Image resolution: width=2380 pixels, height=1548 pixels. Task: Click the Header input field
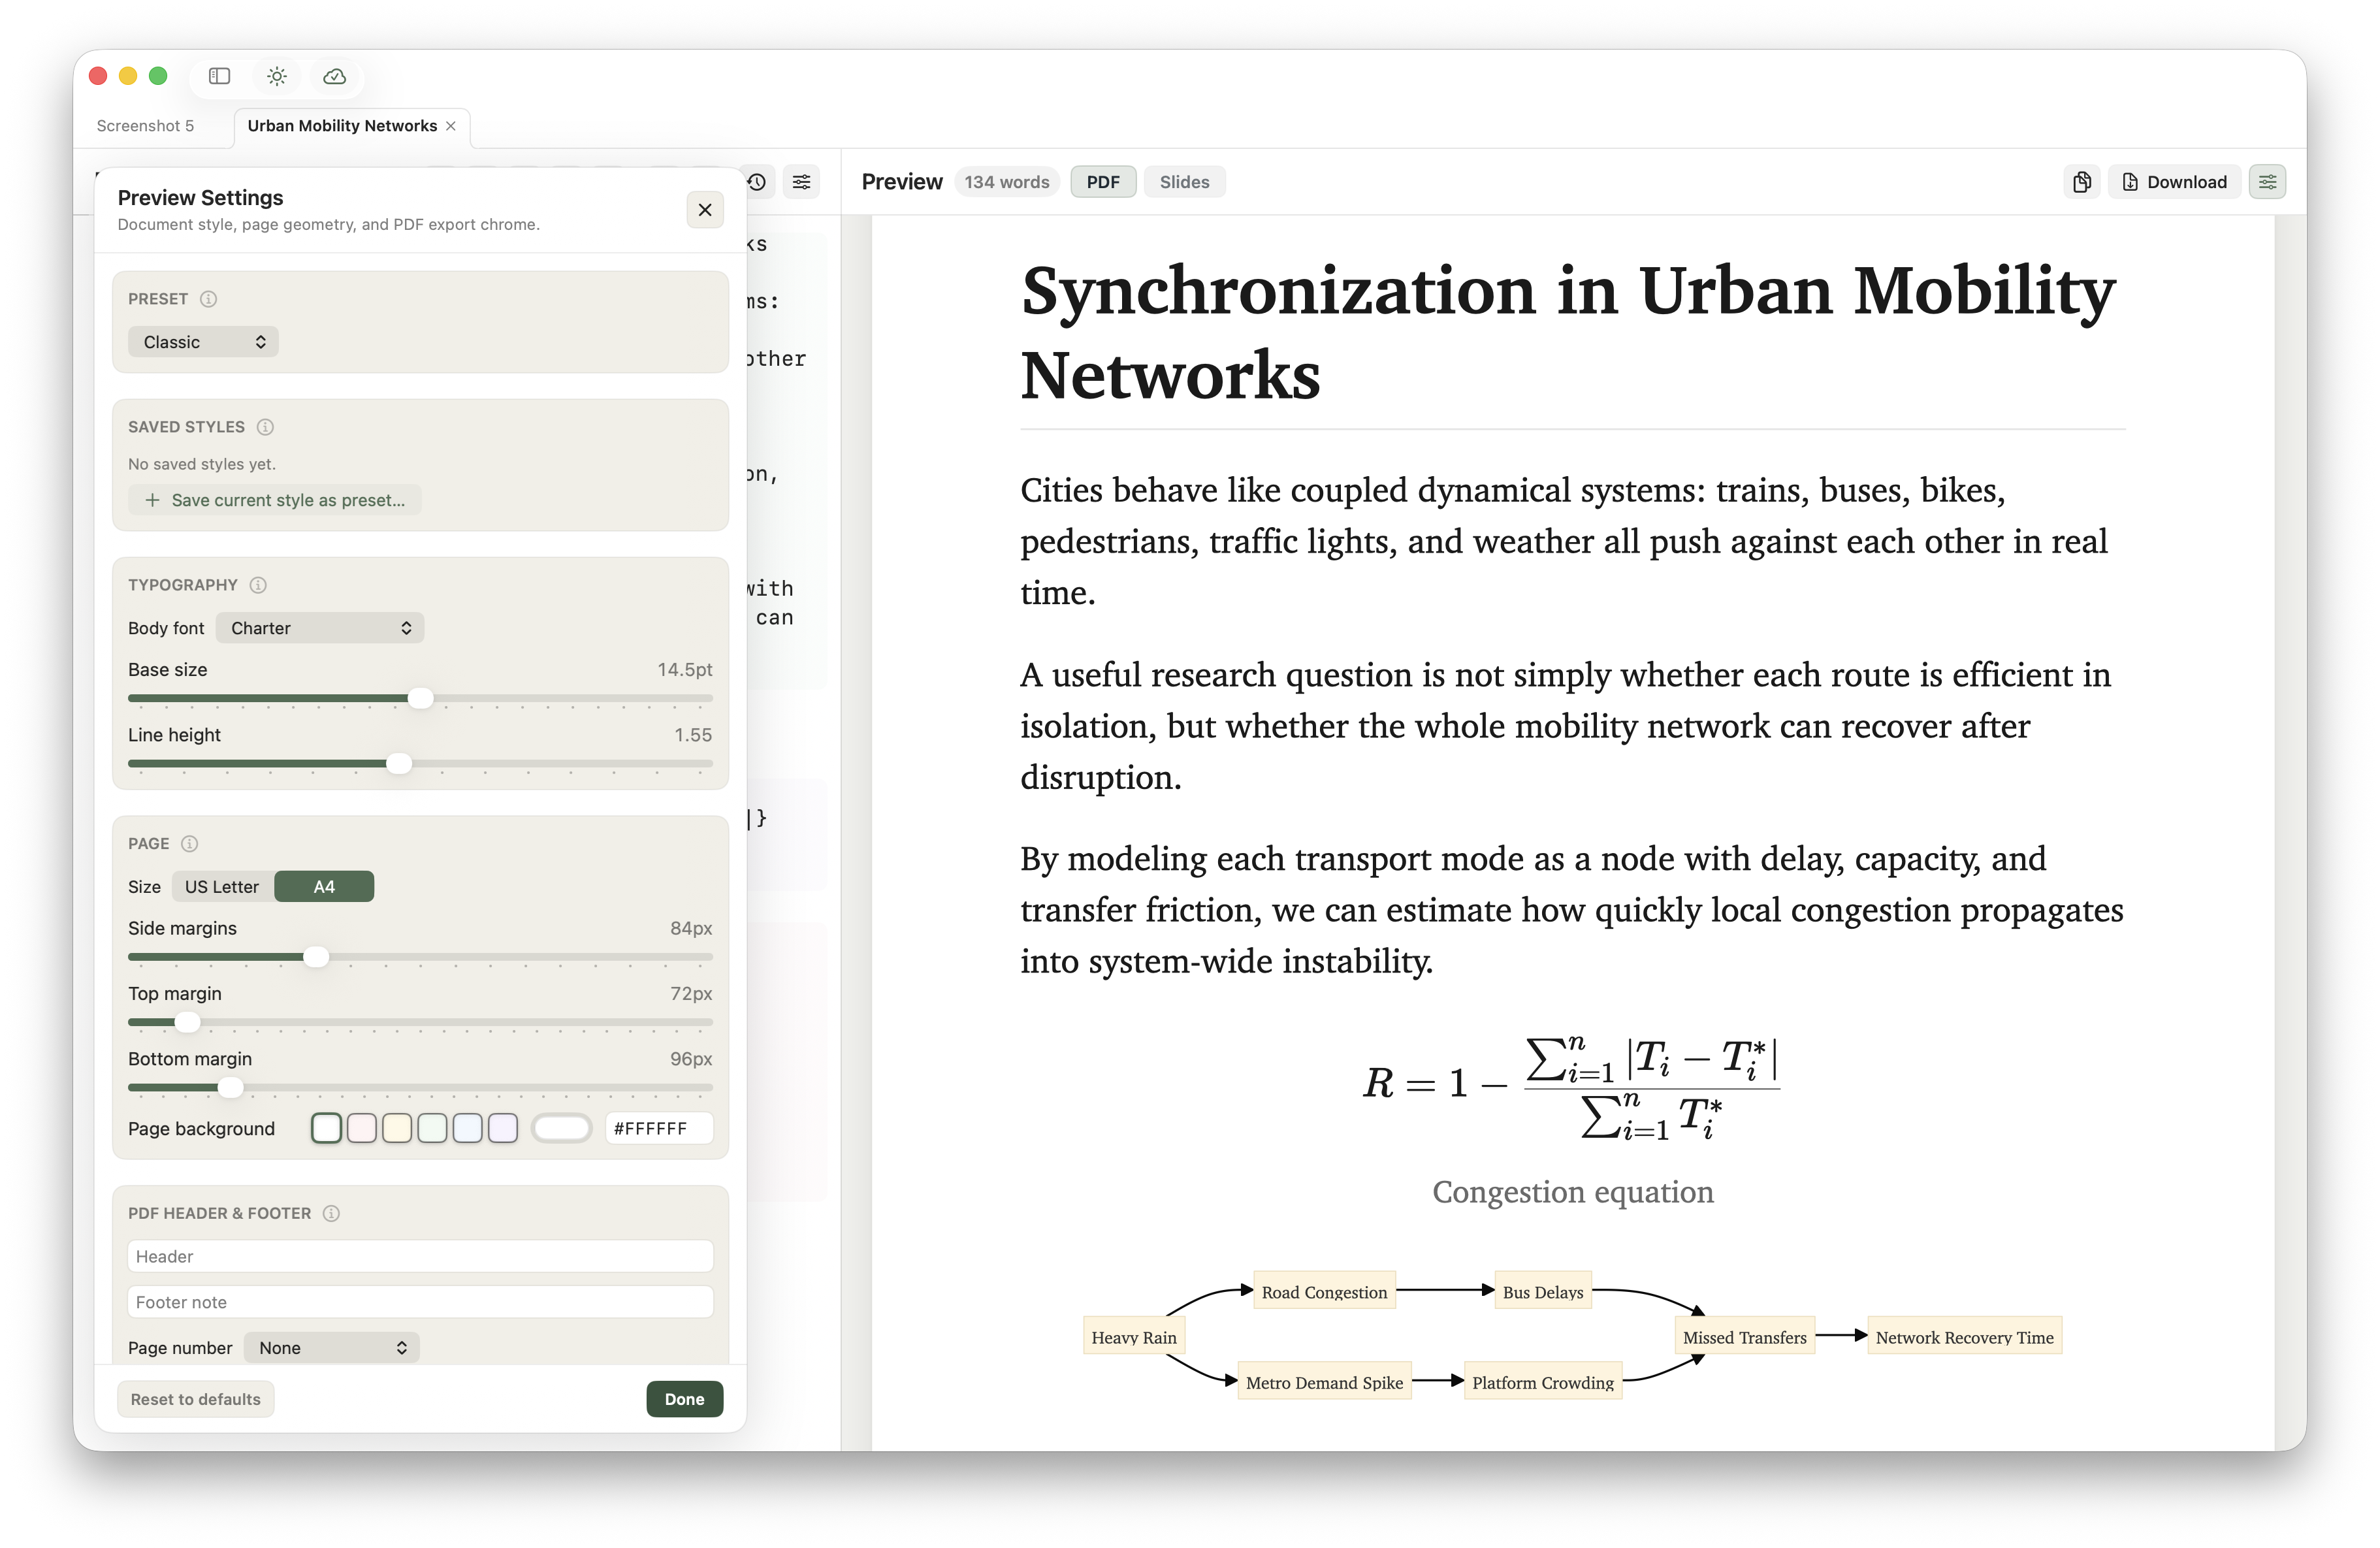[x=420, y=1257]
